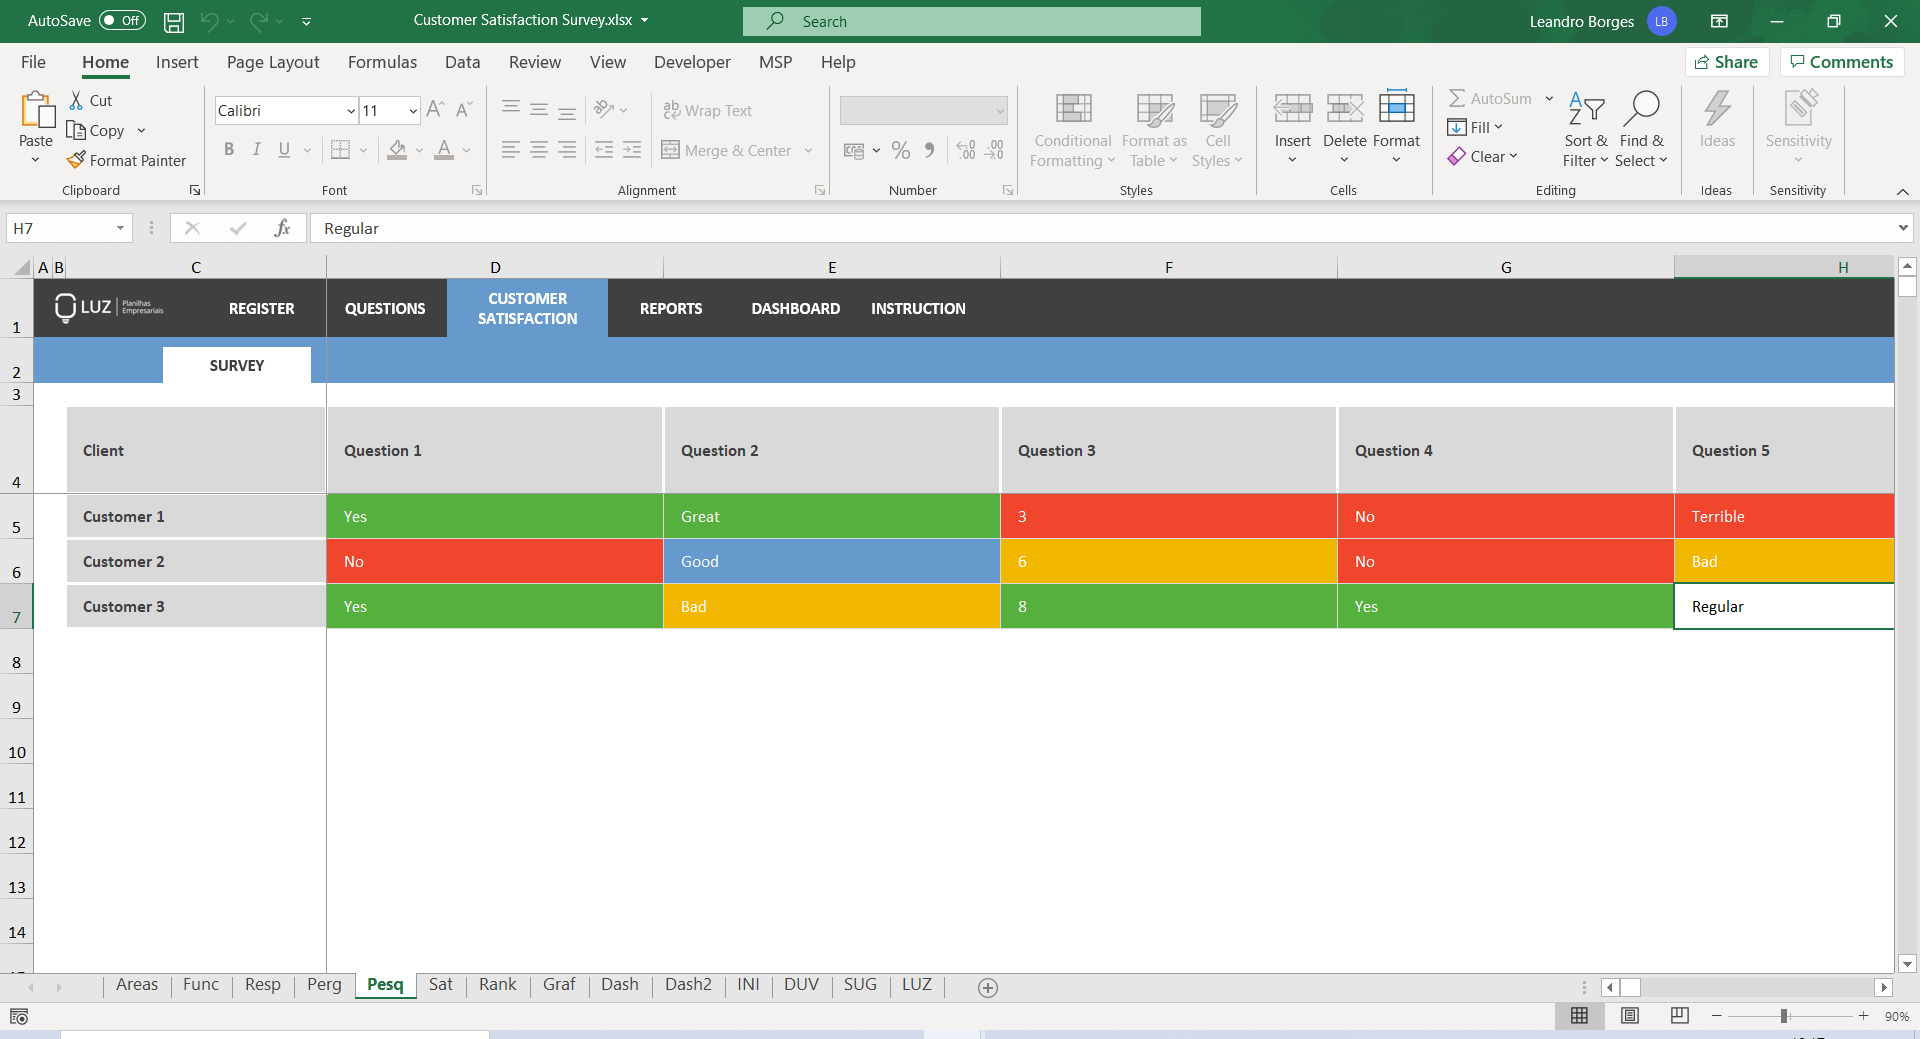Screen dimensions: 1920x1039
Task: Open the Format Painter tool
Action: (127, 160)
